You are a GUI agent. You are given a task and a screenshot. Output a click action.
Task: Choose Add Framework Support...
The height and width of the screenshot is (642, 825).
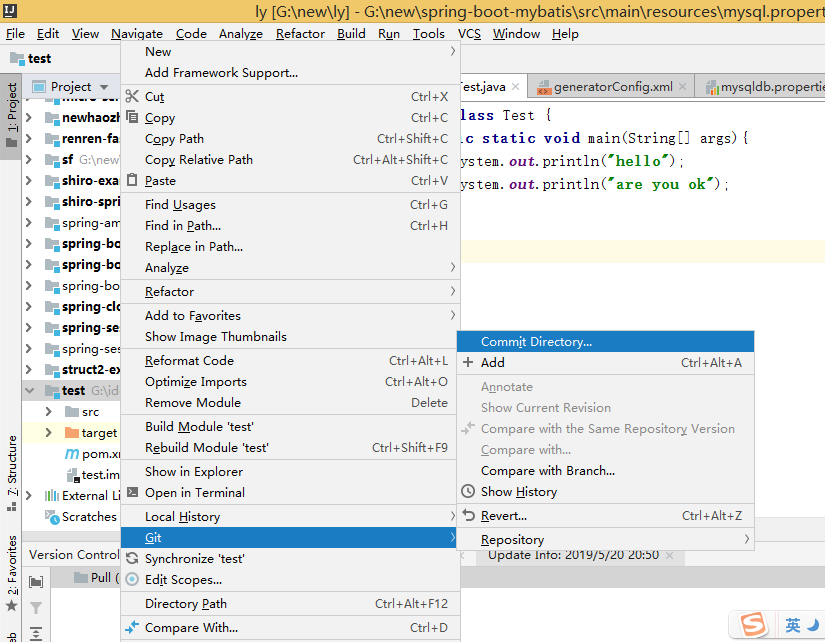point(290,73)
